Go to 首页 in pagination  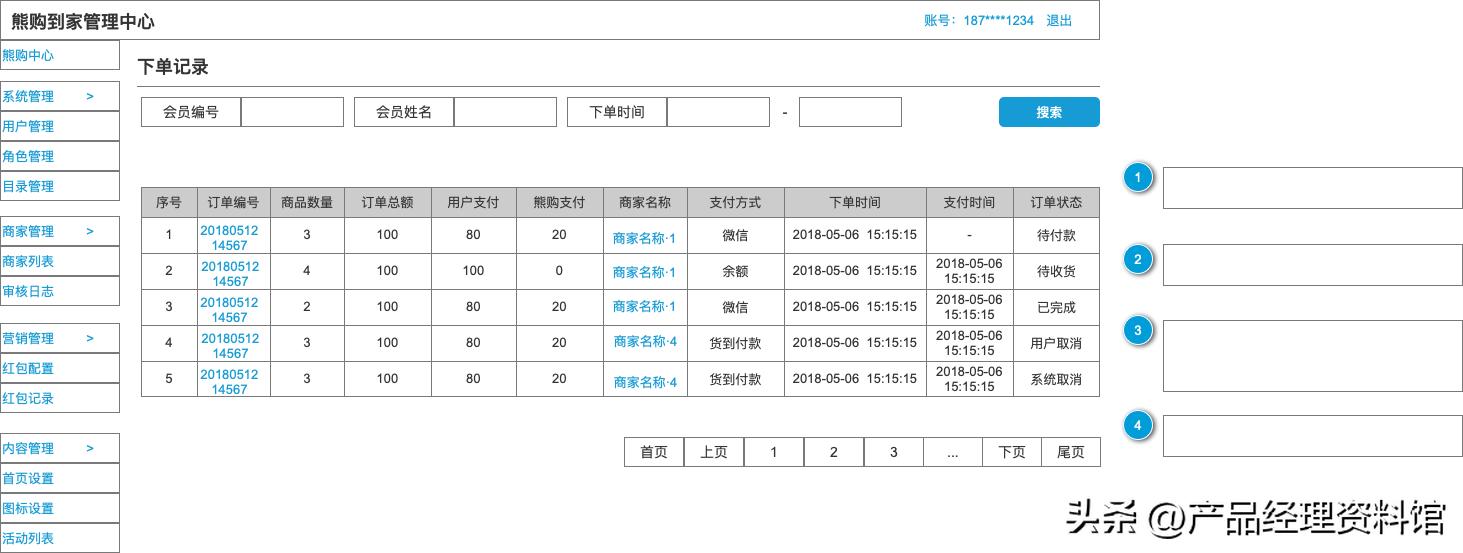654,452
